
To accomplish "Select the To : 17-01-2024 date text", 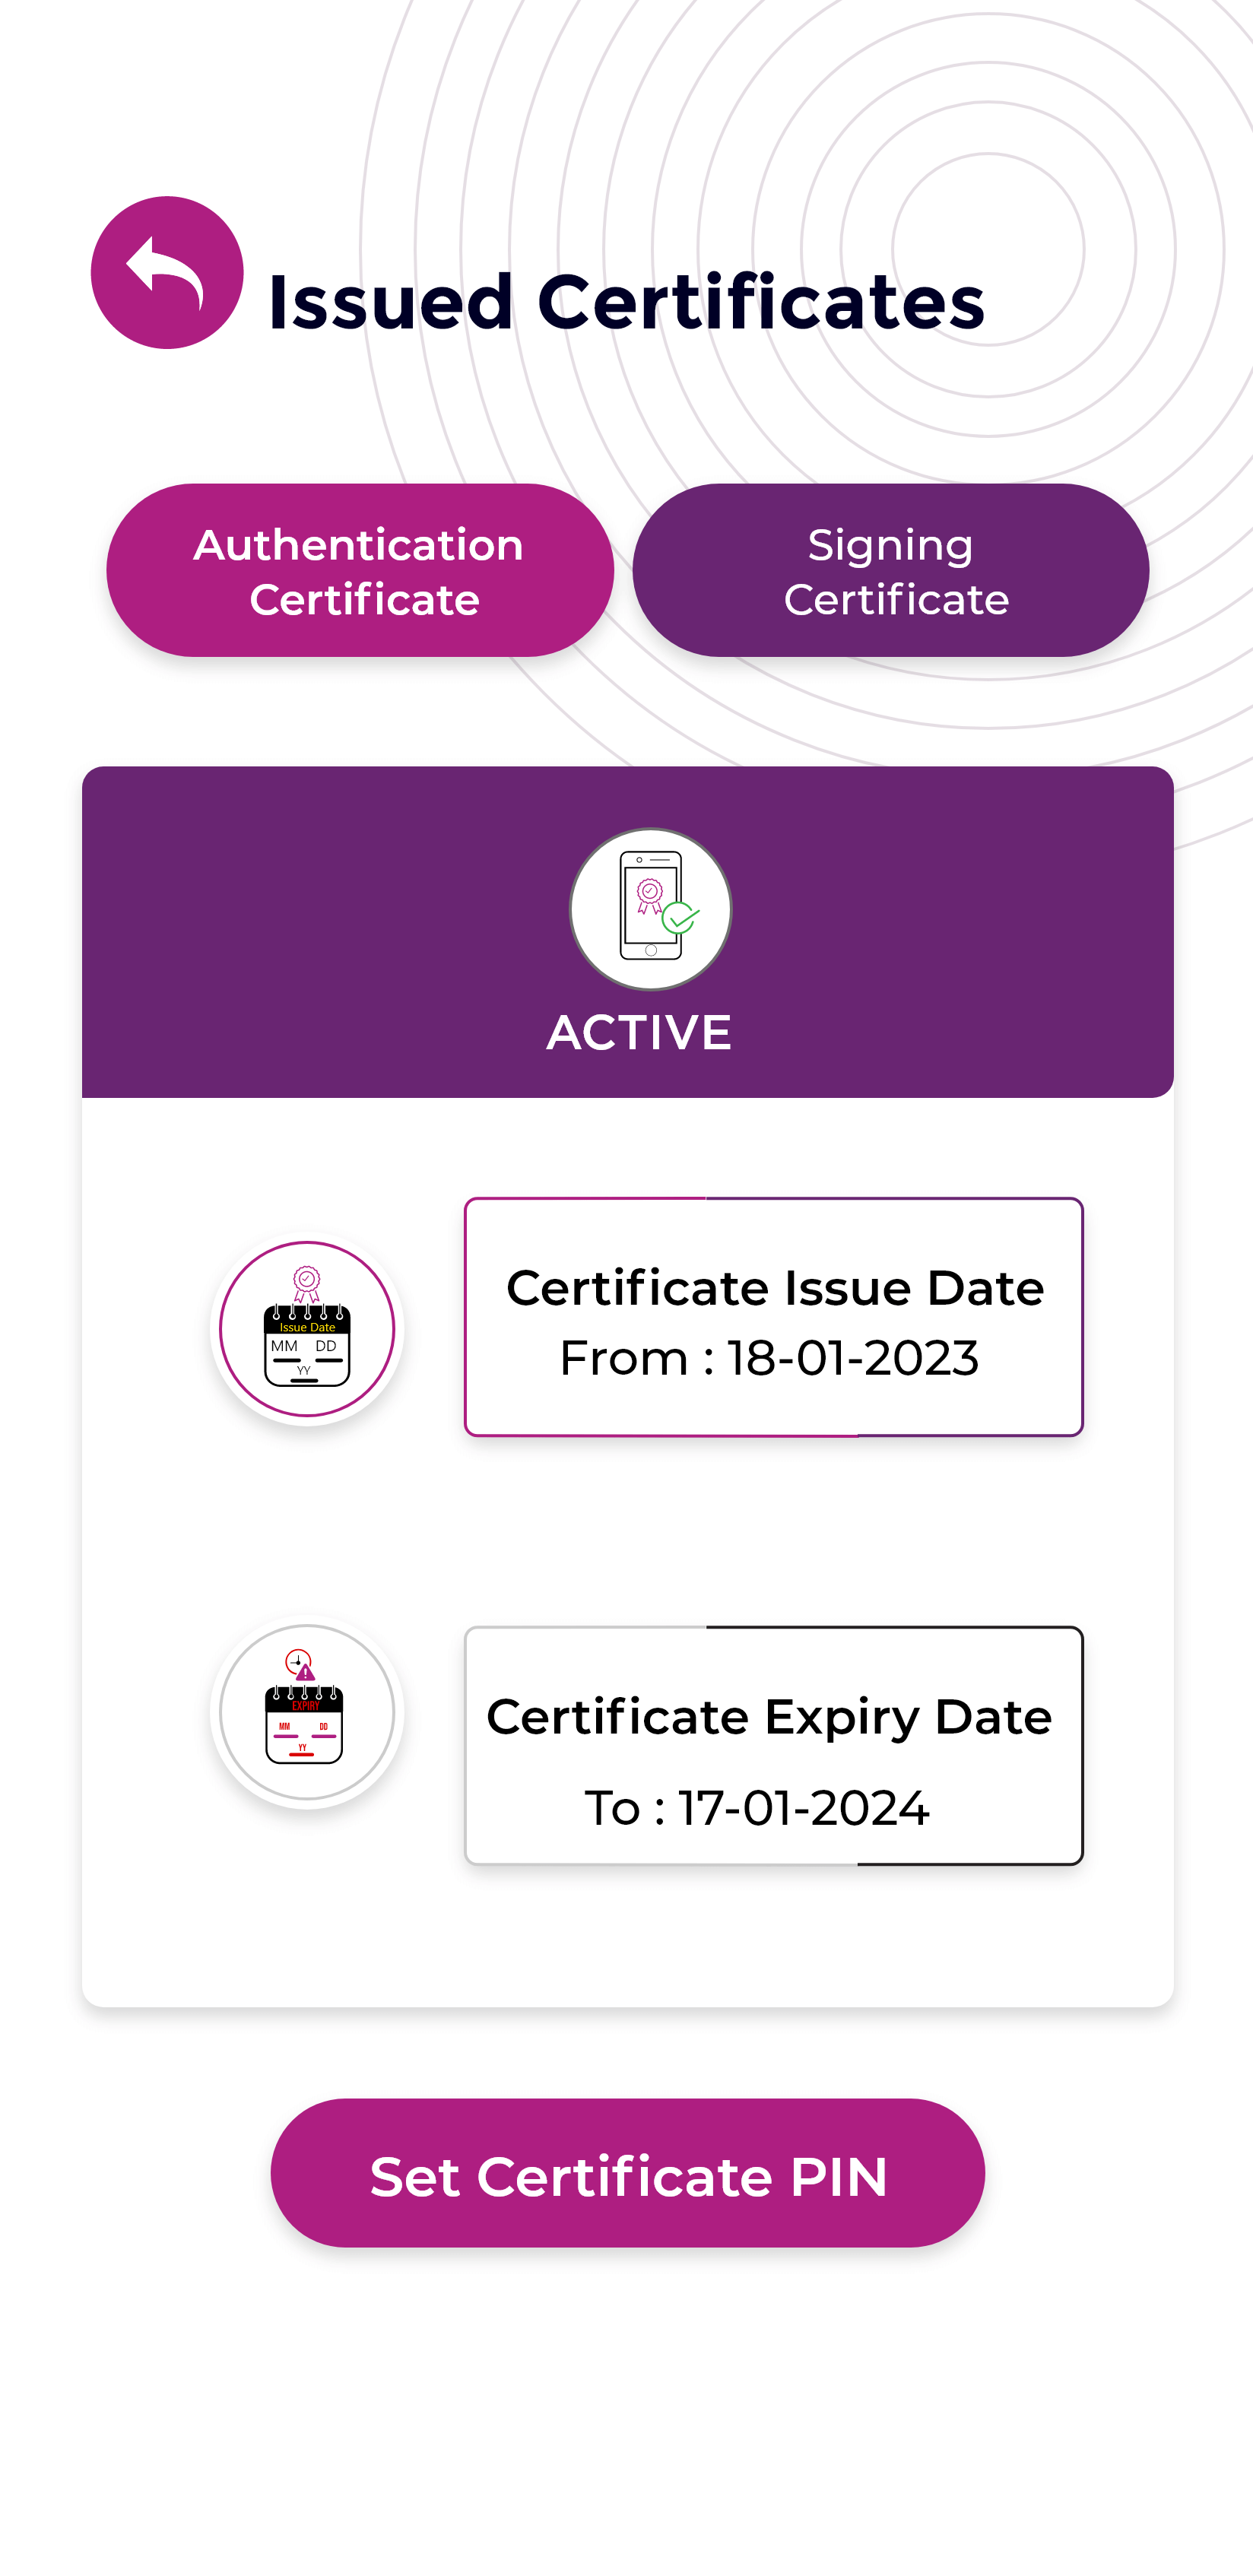I will [x=757, y=1808].
